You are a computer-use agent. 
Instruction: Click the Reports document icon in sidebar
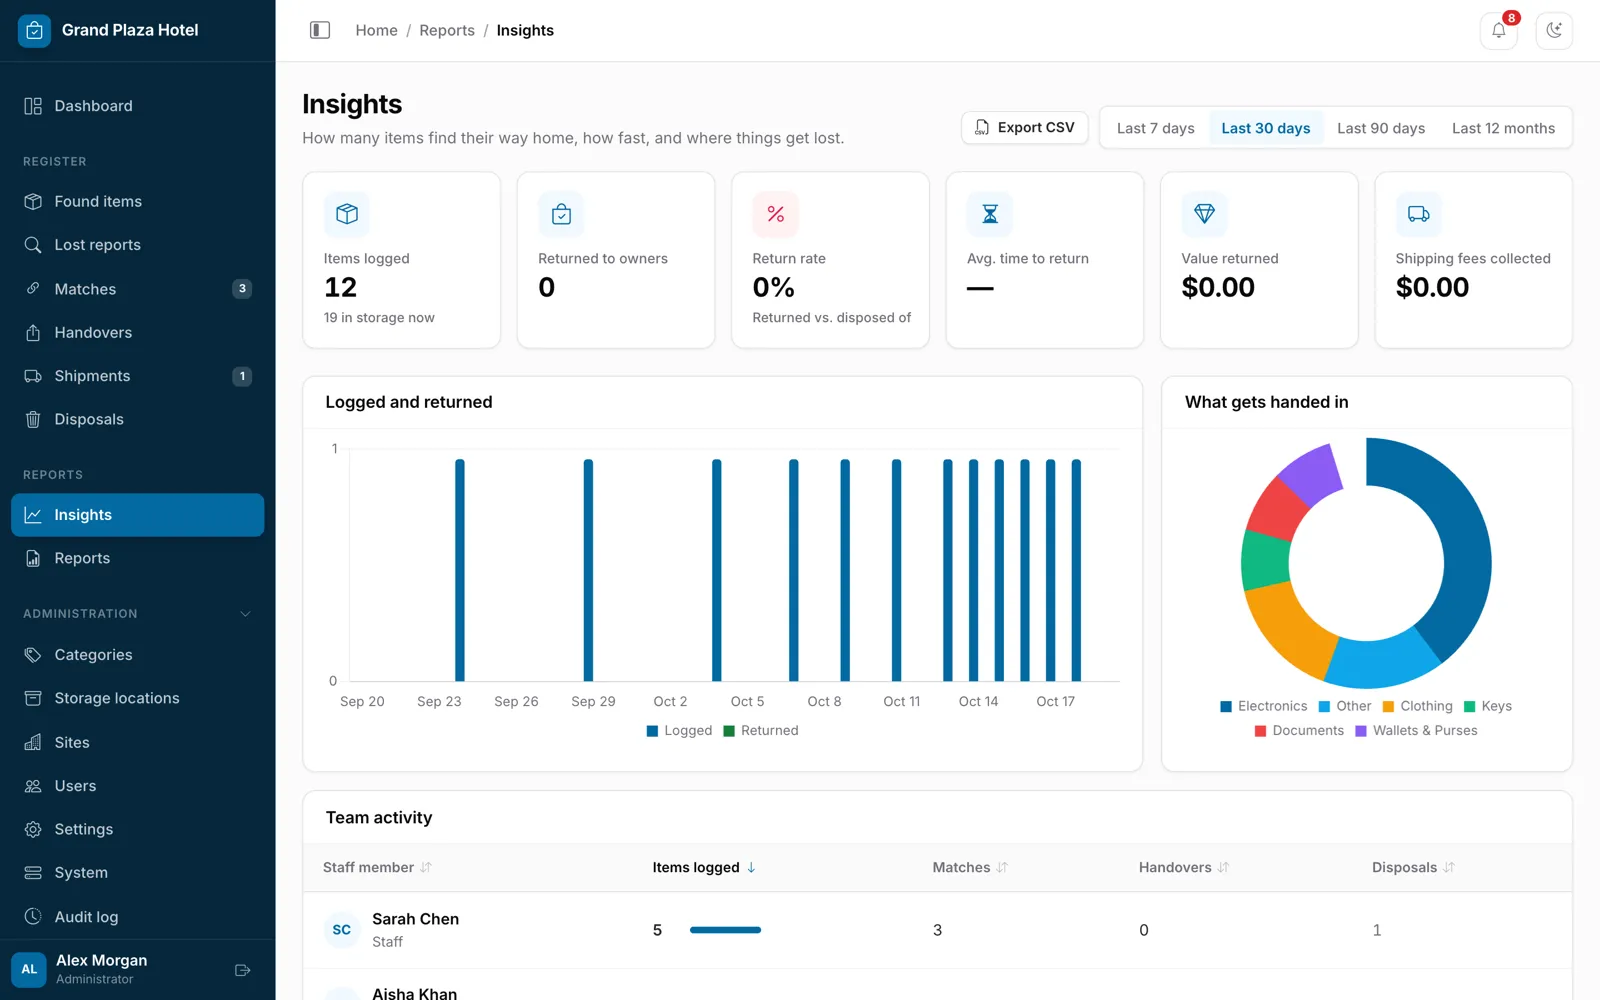coord(33,558)
